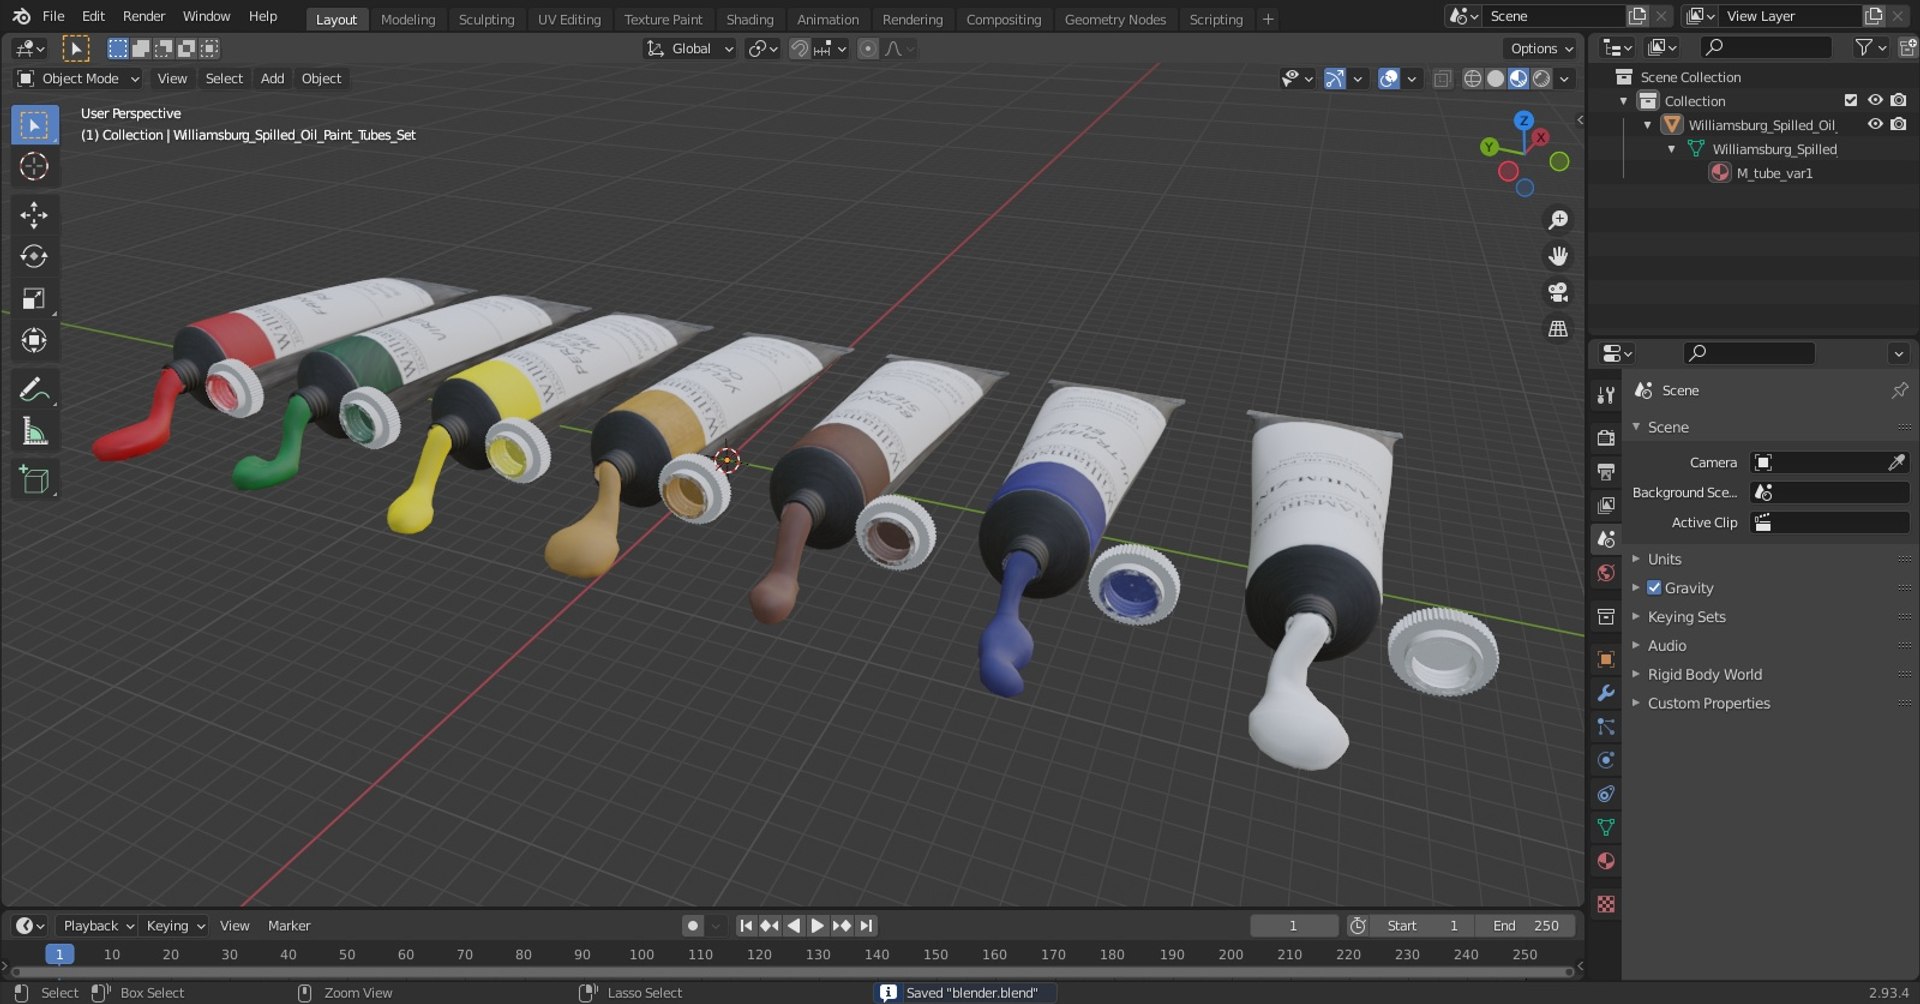Open the viewport Options dropdown
Viewport: 1920px width, 1004px height.
[1541, 48]
